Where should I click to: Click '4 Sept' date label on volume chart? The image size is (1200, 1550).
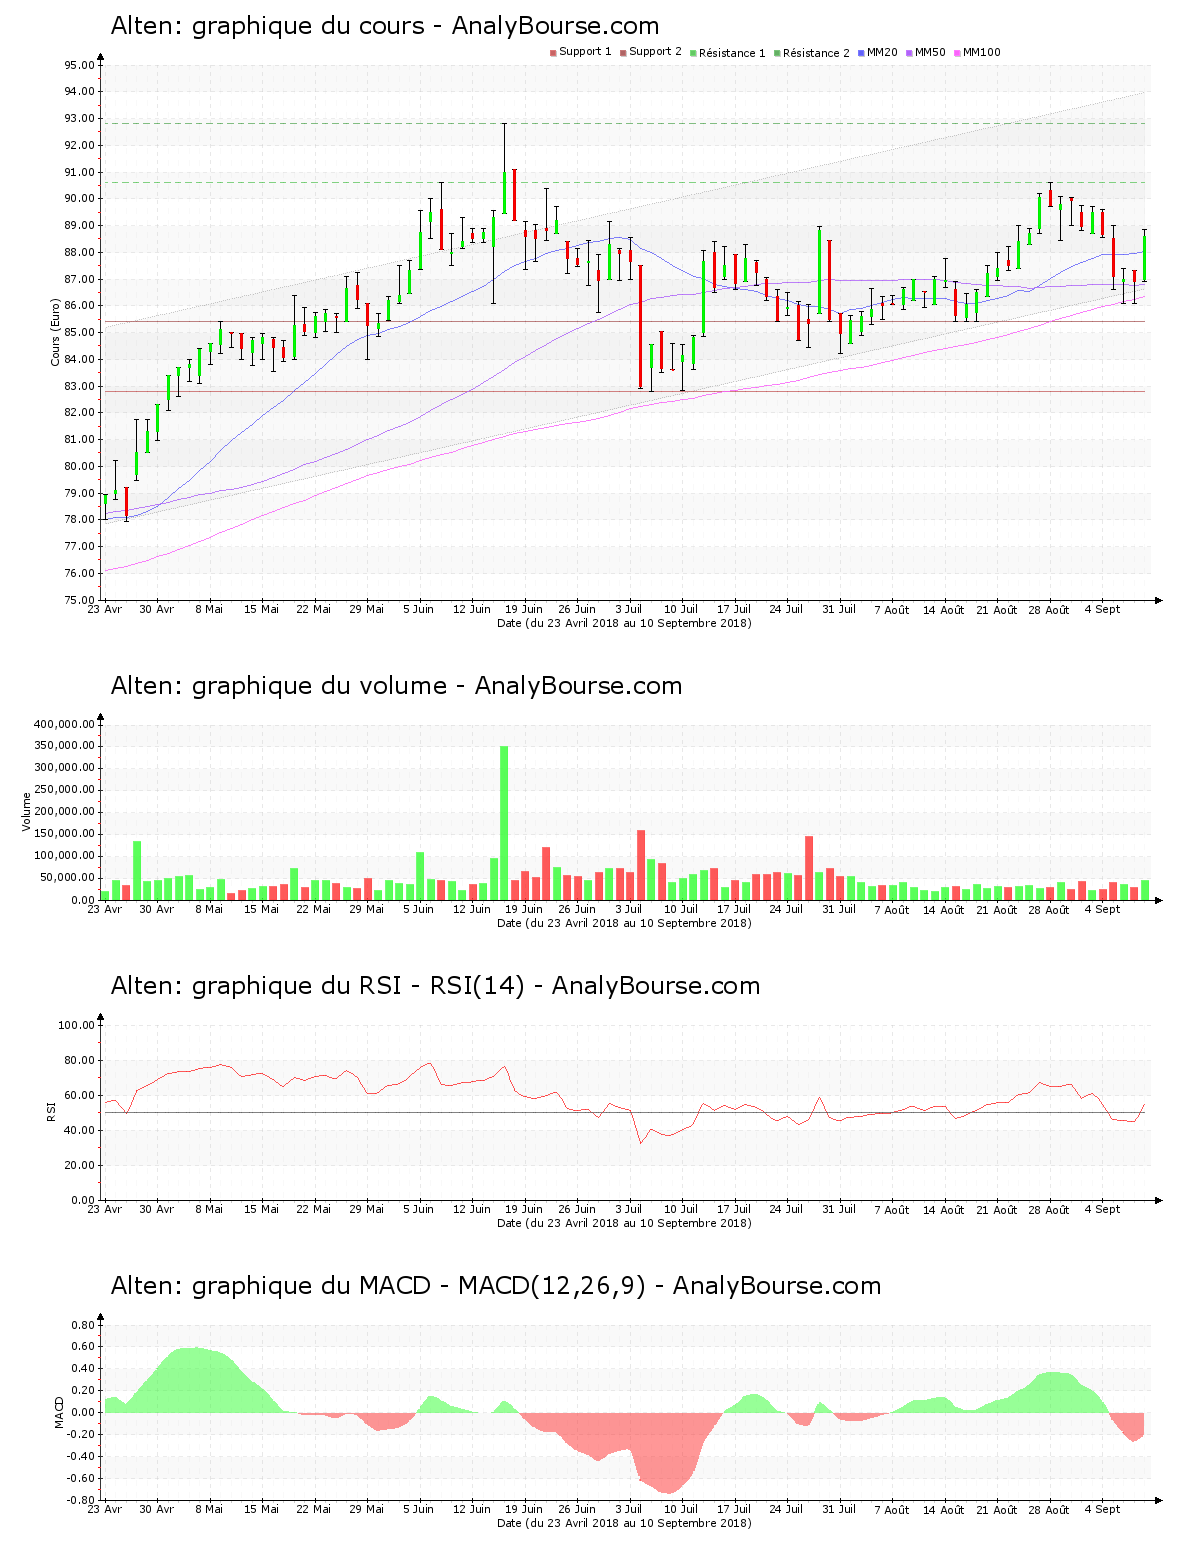pos(1102,909)
